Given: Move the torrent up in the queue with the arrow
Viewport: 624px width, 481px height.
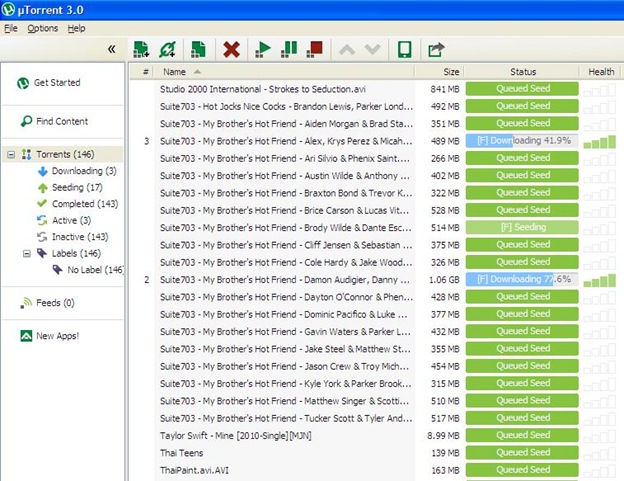Looking at the screenshot, I should (347, 49).
